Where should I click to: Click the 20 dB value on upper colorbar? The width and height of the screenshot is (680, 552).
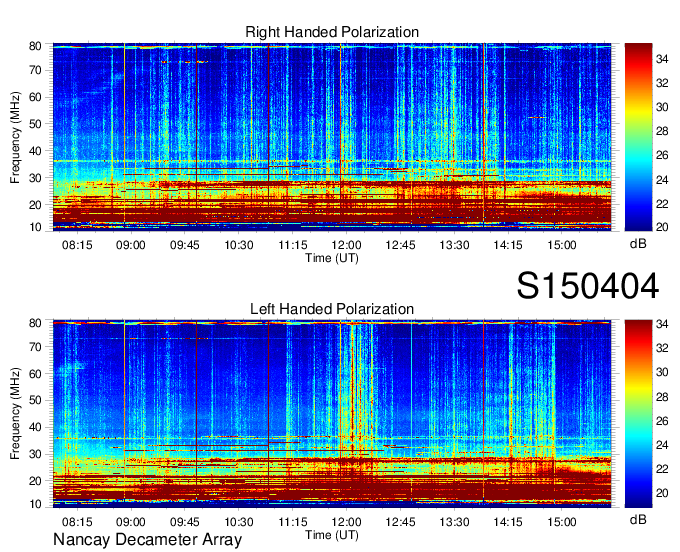(662, 227)
